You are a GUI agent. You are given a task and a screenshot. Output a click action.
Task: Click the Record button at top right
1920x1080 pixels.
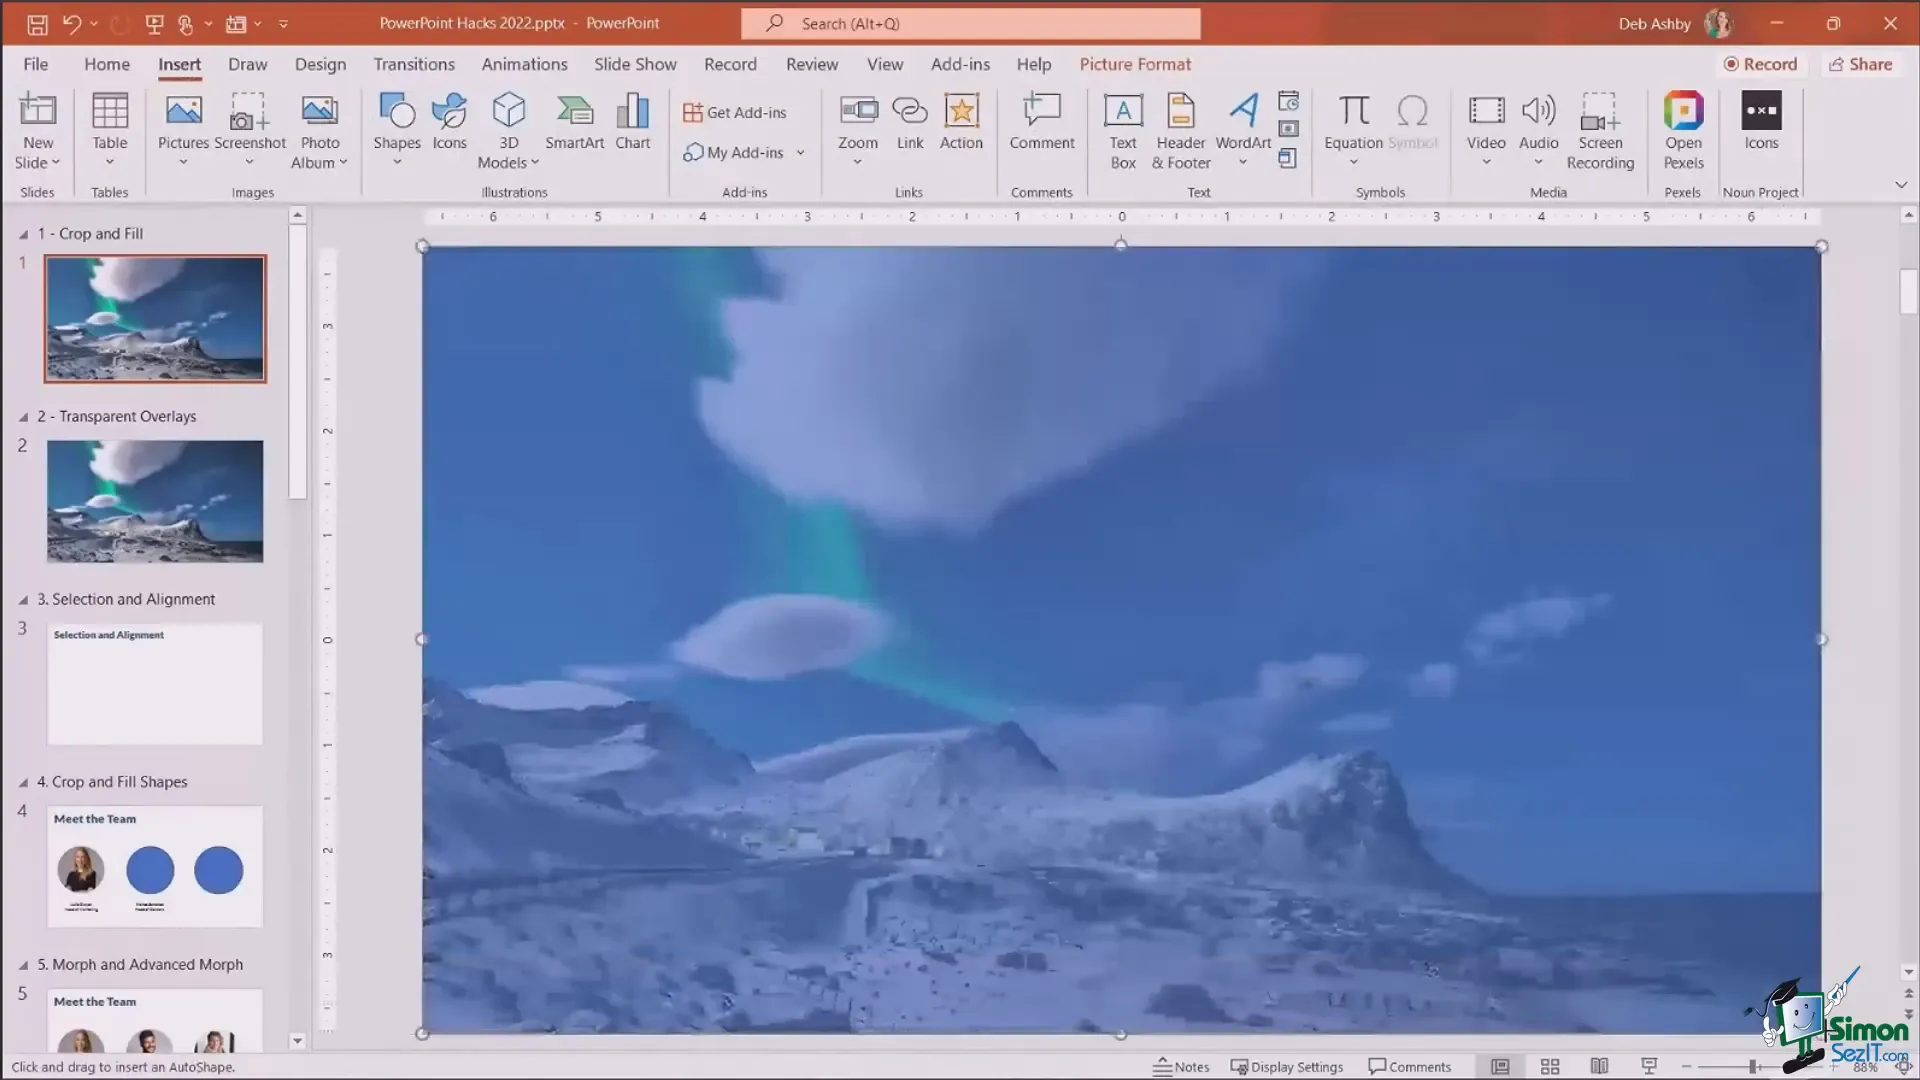1760,64
